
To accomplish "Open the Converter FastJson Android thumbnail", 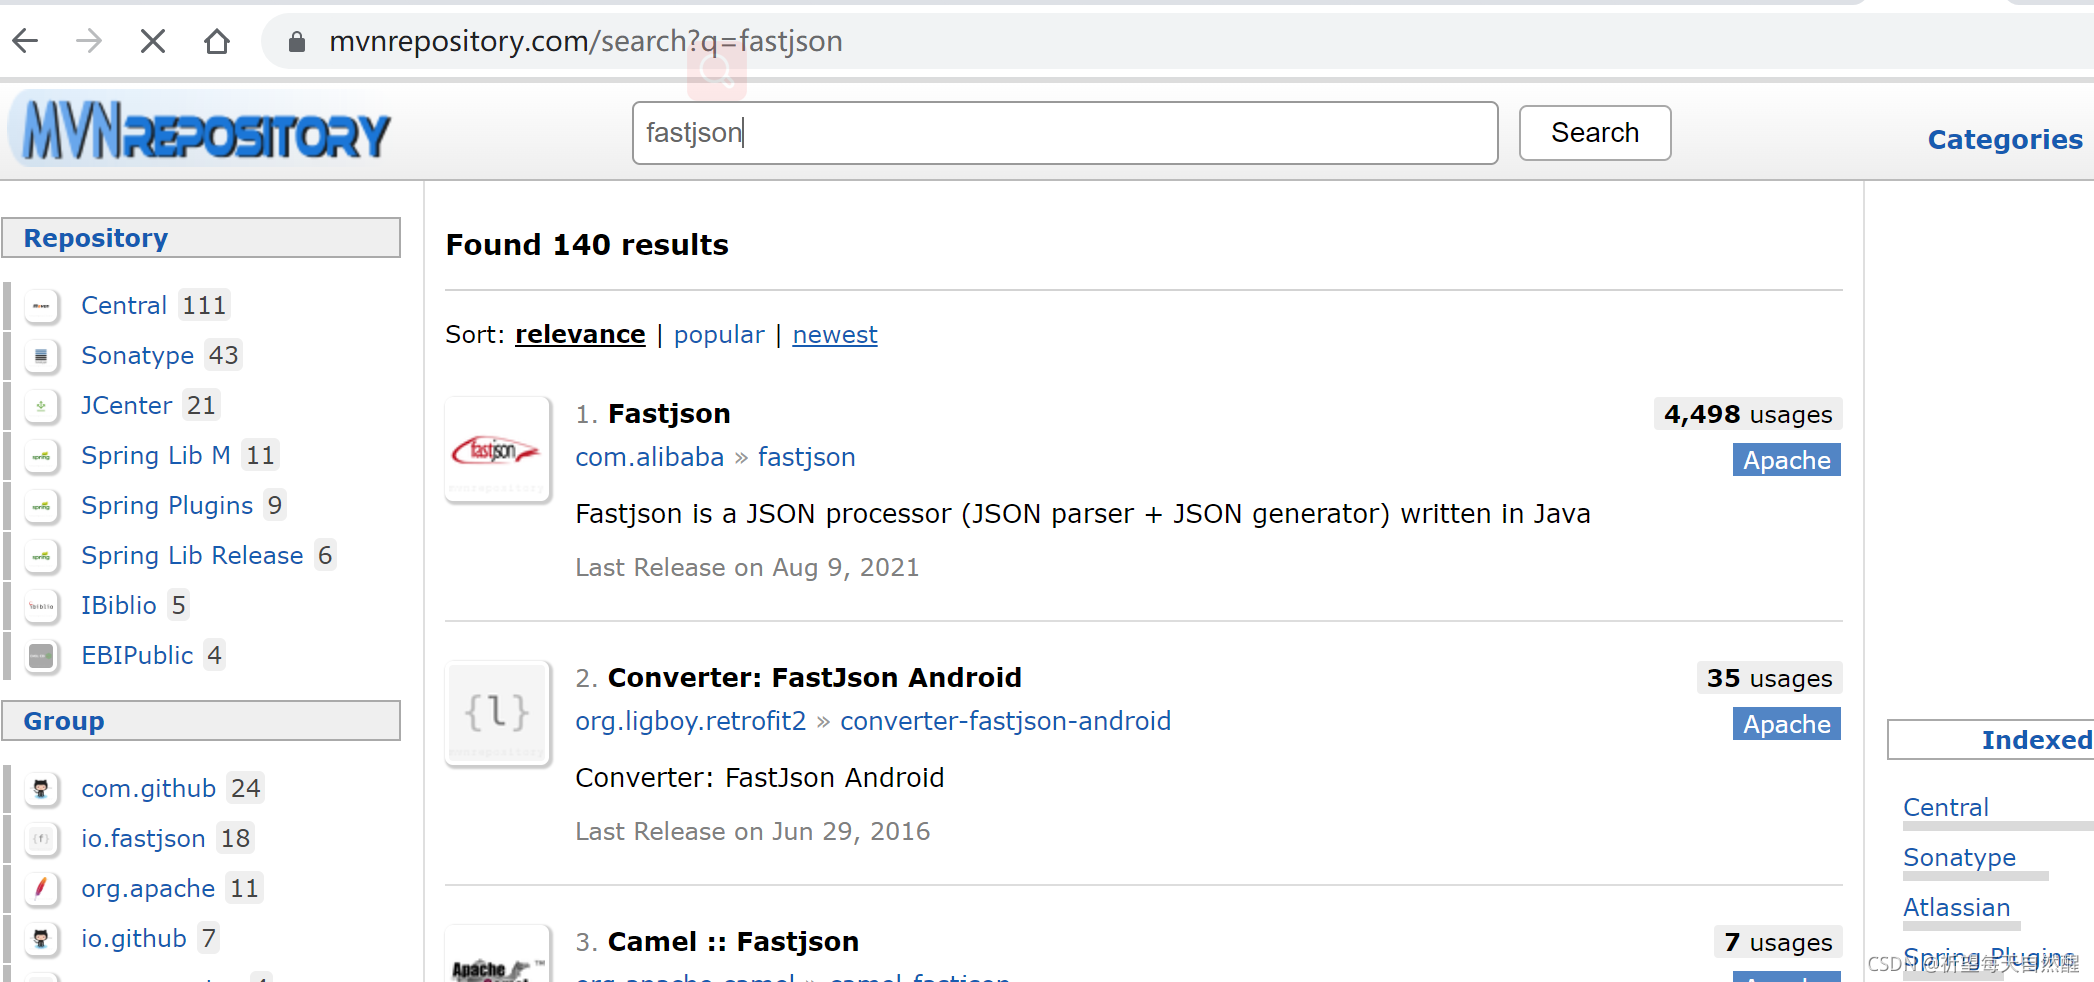I will click(497, 714).
